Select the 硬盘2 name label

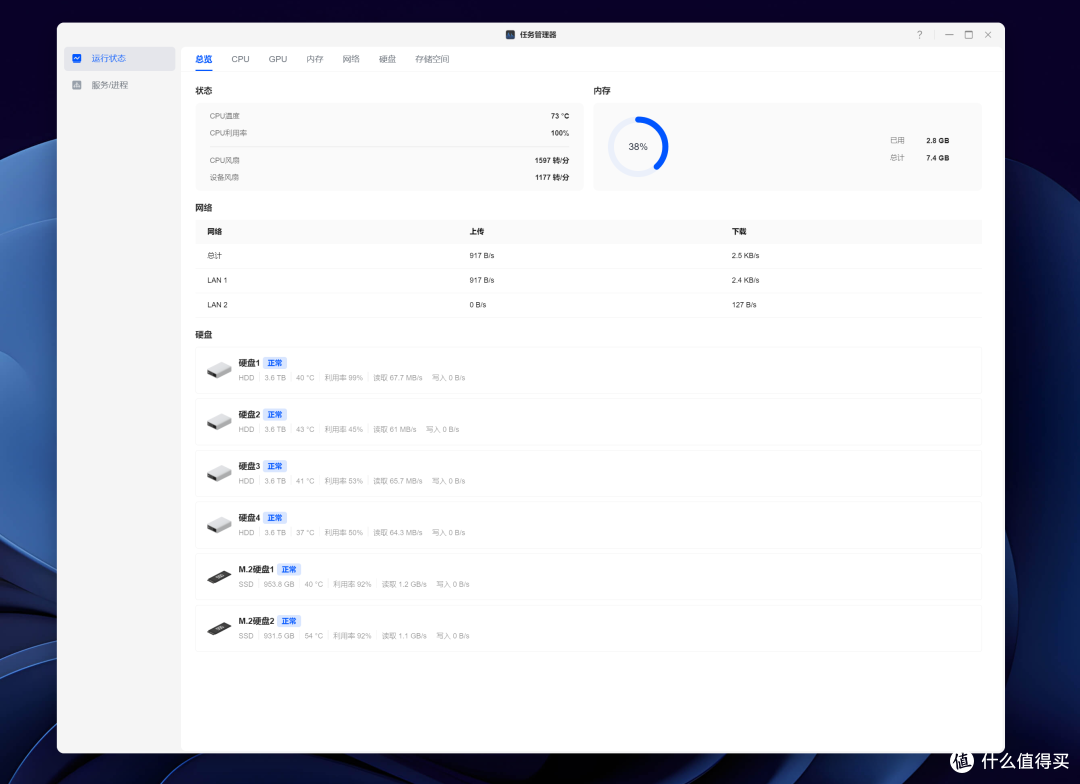click(249, 415)
